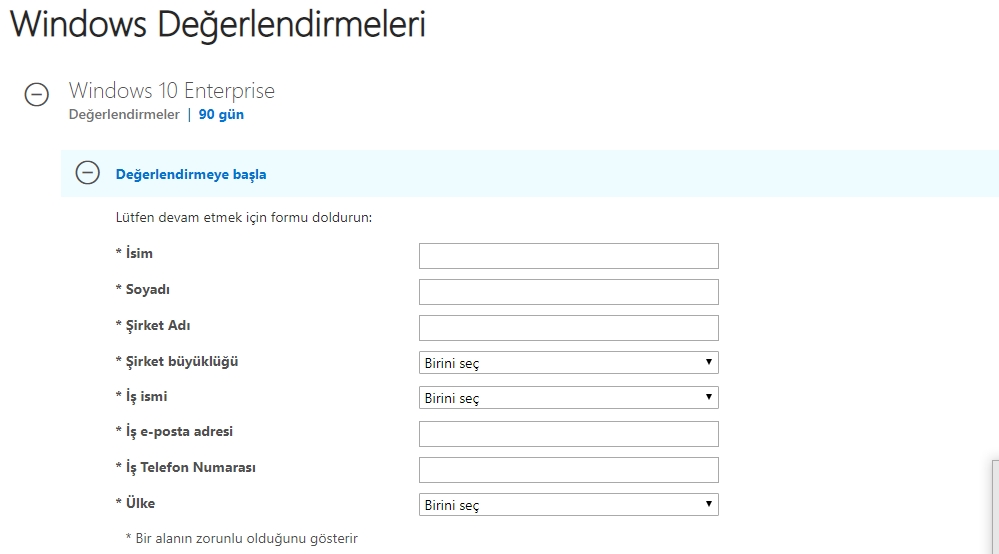The height and width of the screenshot is (554, 999).
Task: Click the 90 gün link
Action: (x=221, y=115)
